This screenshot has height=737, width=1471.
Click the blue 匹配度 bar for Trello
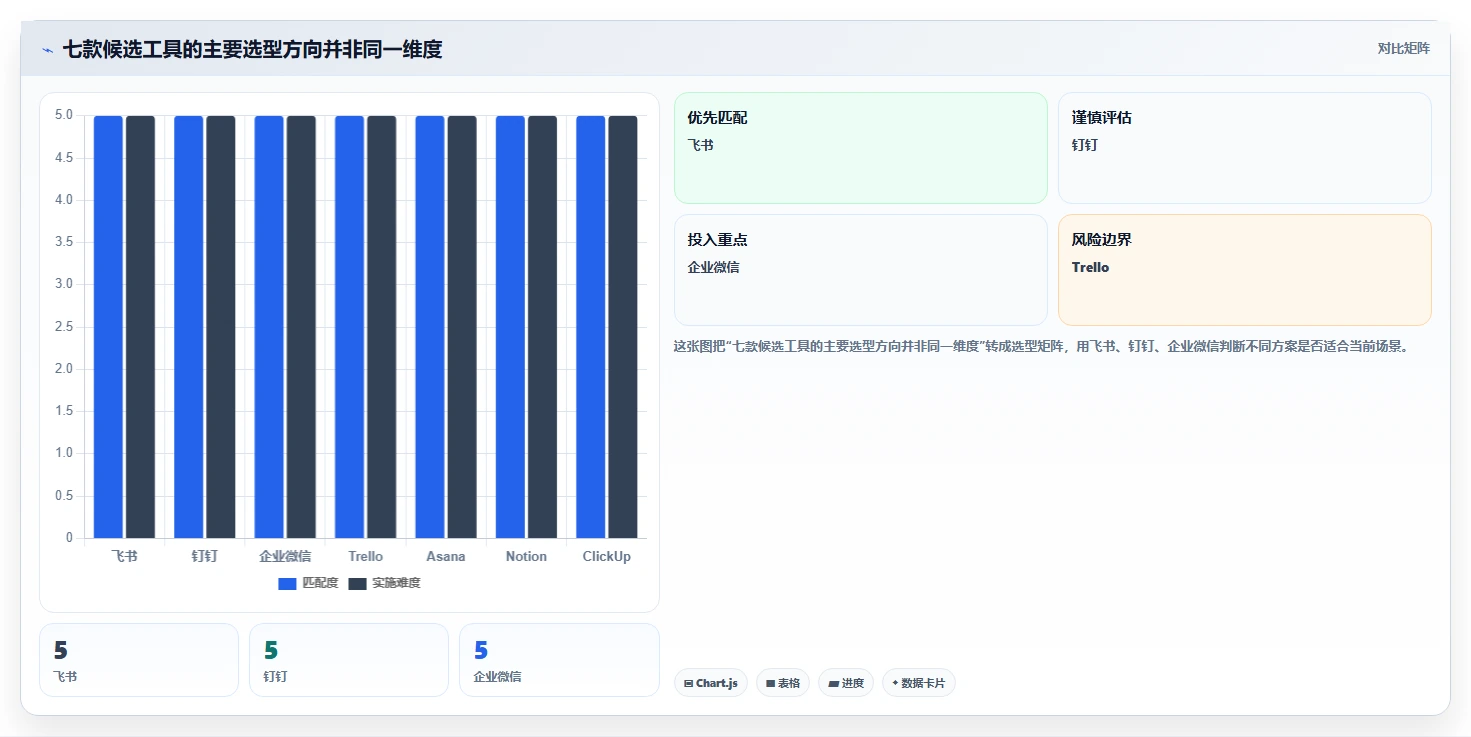[350, 327]
